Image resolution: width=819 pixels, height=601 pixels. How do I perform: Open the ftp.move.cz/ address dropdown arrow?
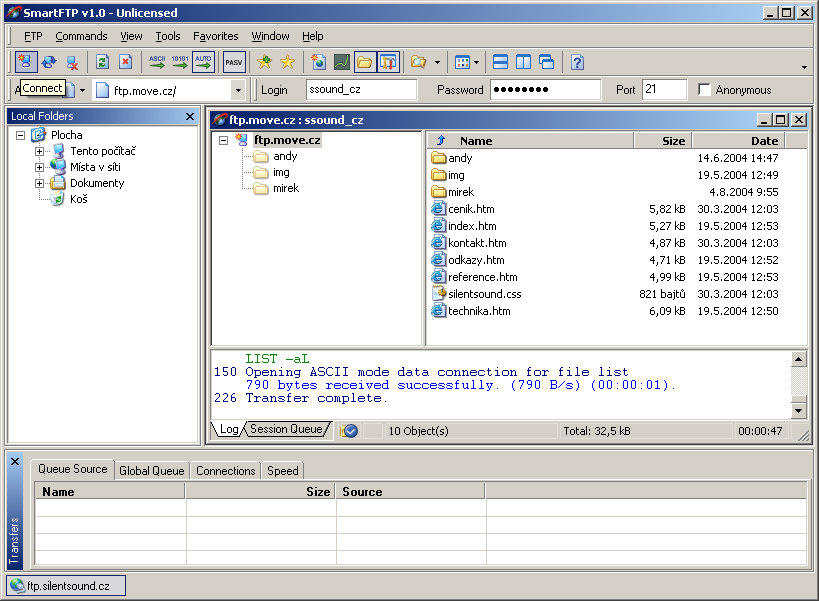pyautogui.click(x=238, y=90)
